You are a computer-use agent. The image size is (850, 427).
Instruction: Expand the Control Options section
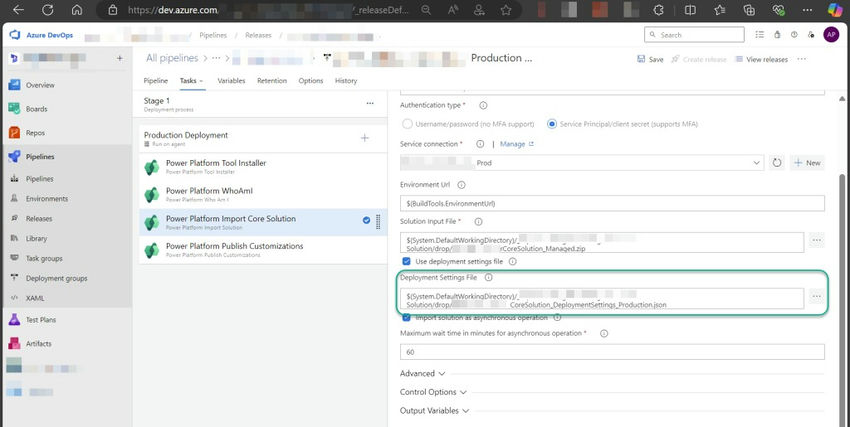[x=433, y=392]
